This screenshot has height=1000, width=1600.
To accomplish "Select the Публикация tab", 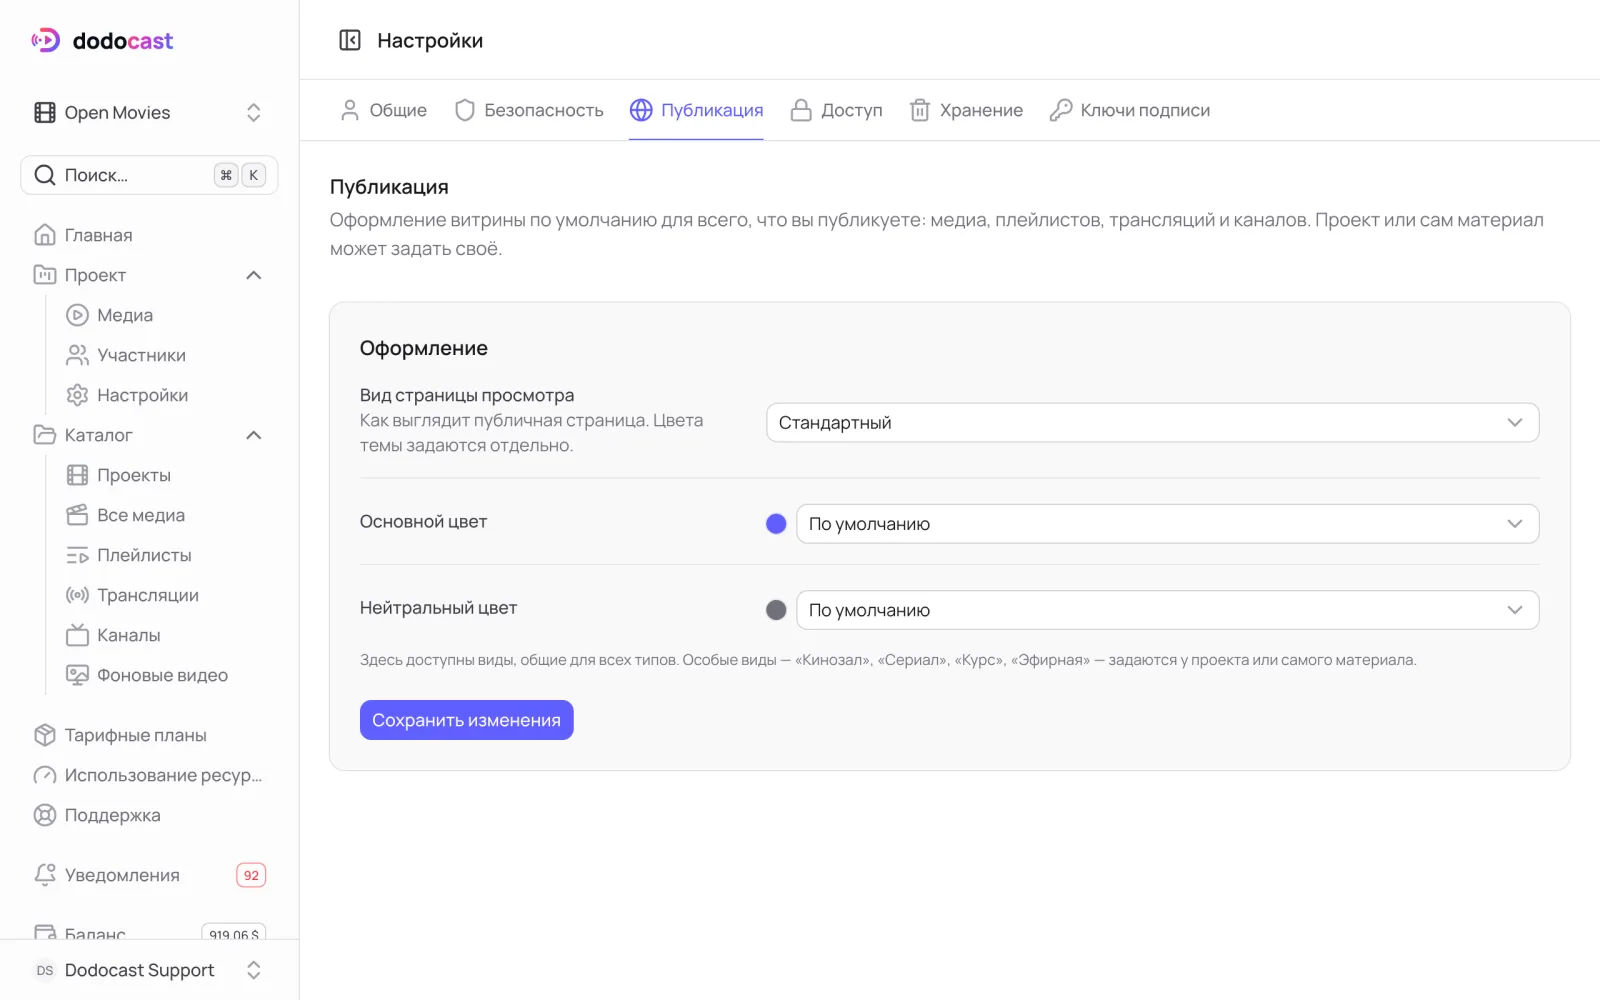I will (696, 110).
